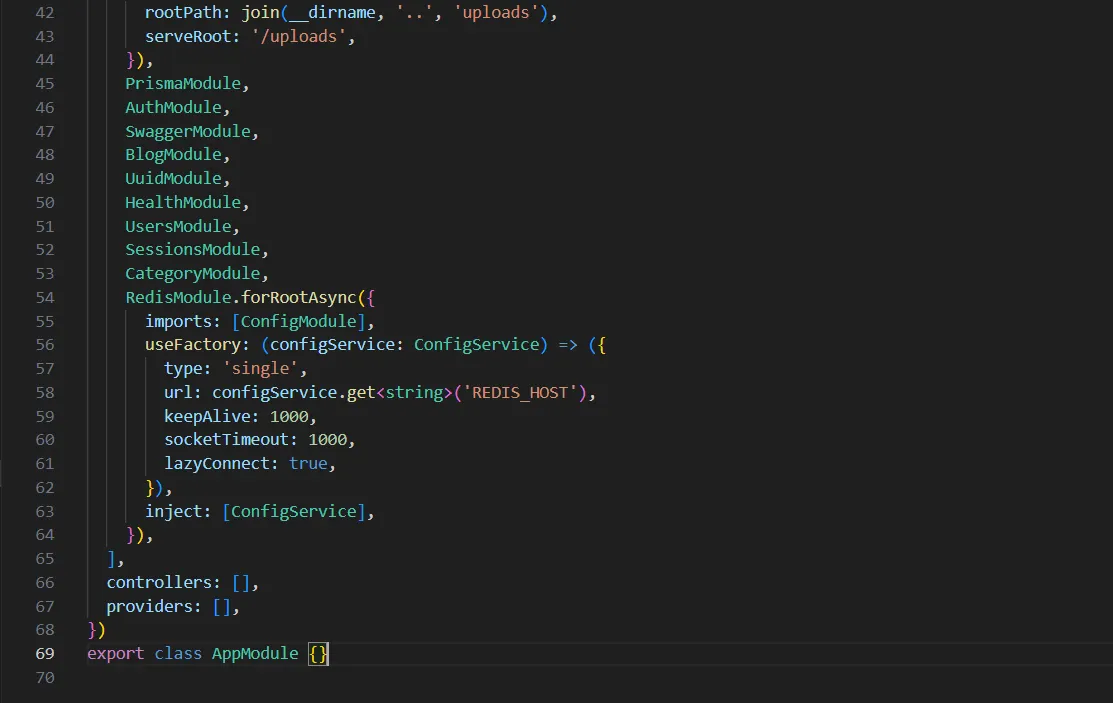The image size is (1113, 703).
Task: Click SessionsModule in imports list
Action: click(x=192, y=250)
